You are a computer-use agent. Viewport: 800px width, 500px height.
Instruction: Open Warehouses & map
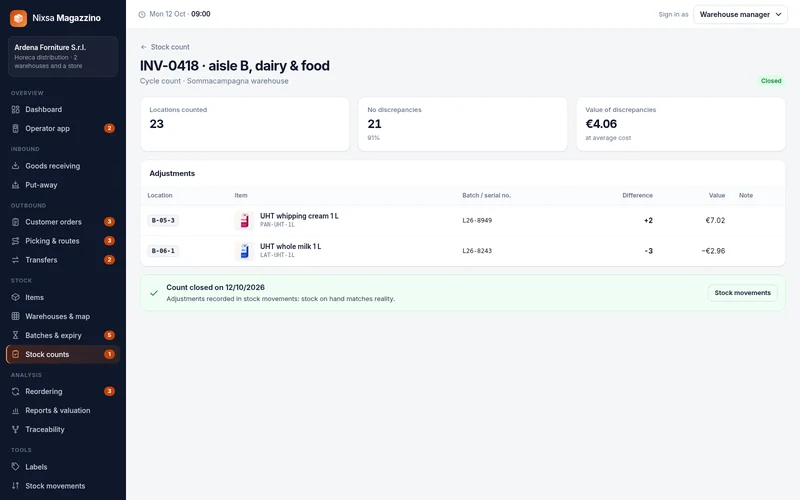pyautogui.click(x=63, y=316)
